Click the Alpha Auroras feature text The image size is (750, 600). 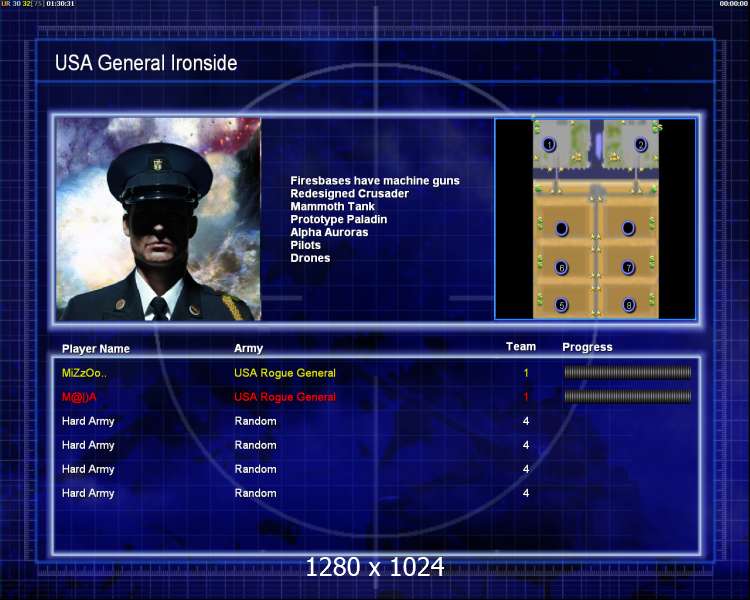(329, 233)
